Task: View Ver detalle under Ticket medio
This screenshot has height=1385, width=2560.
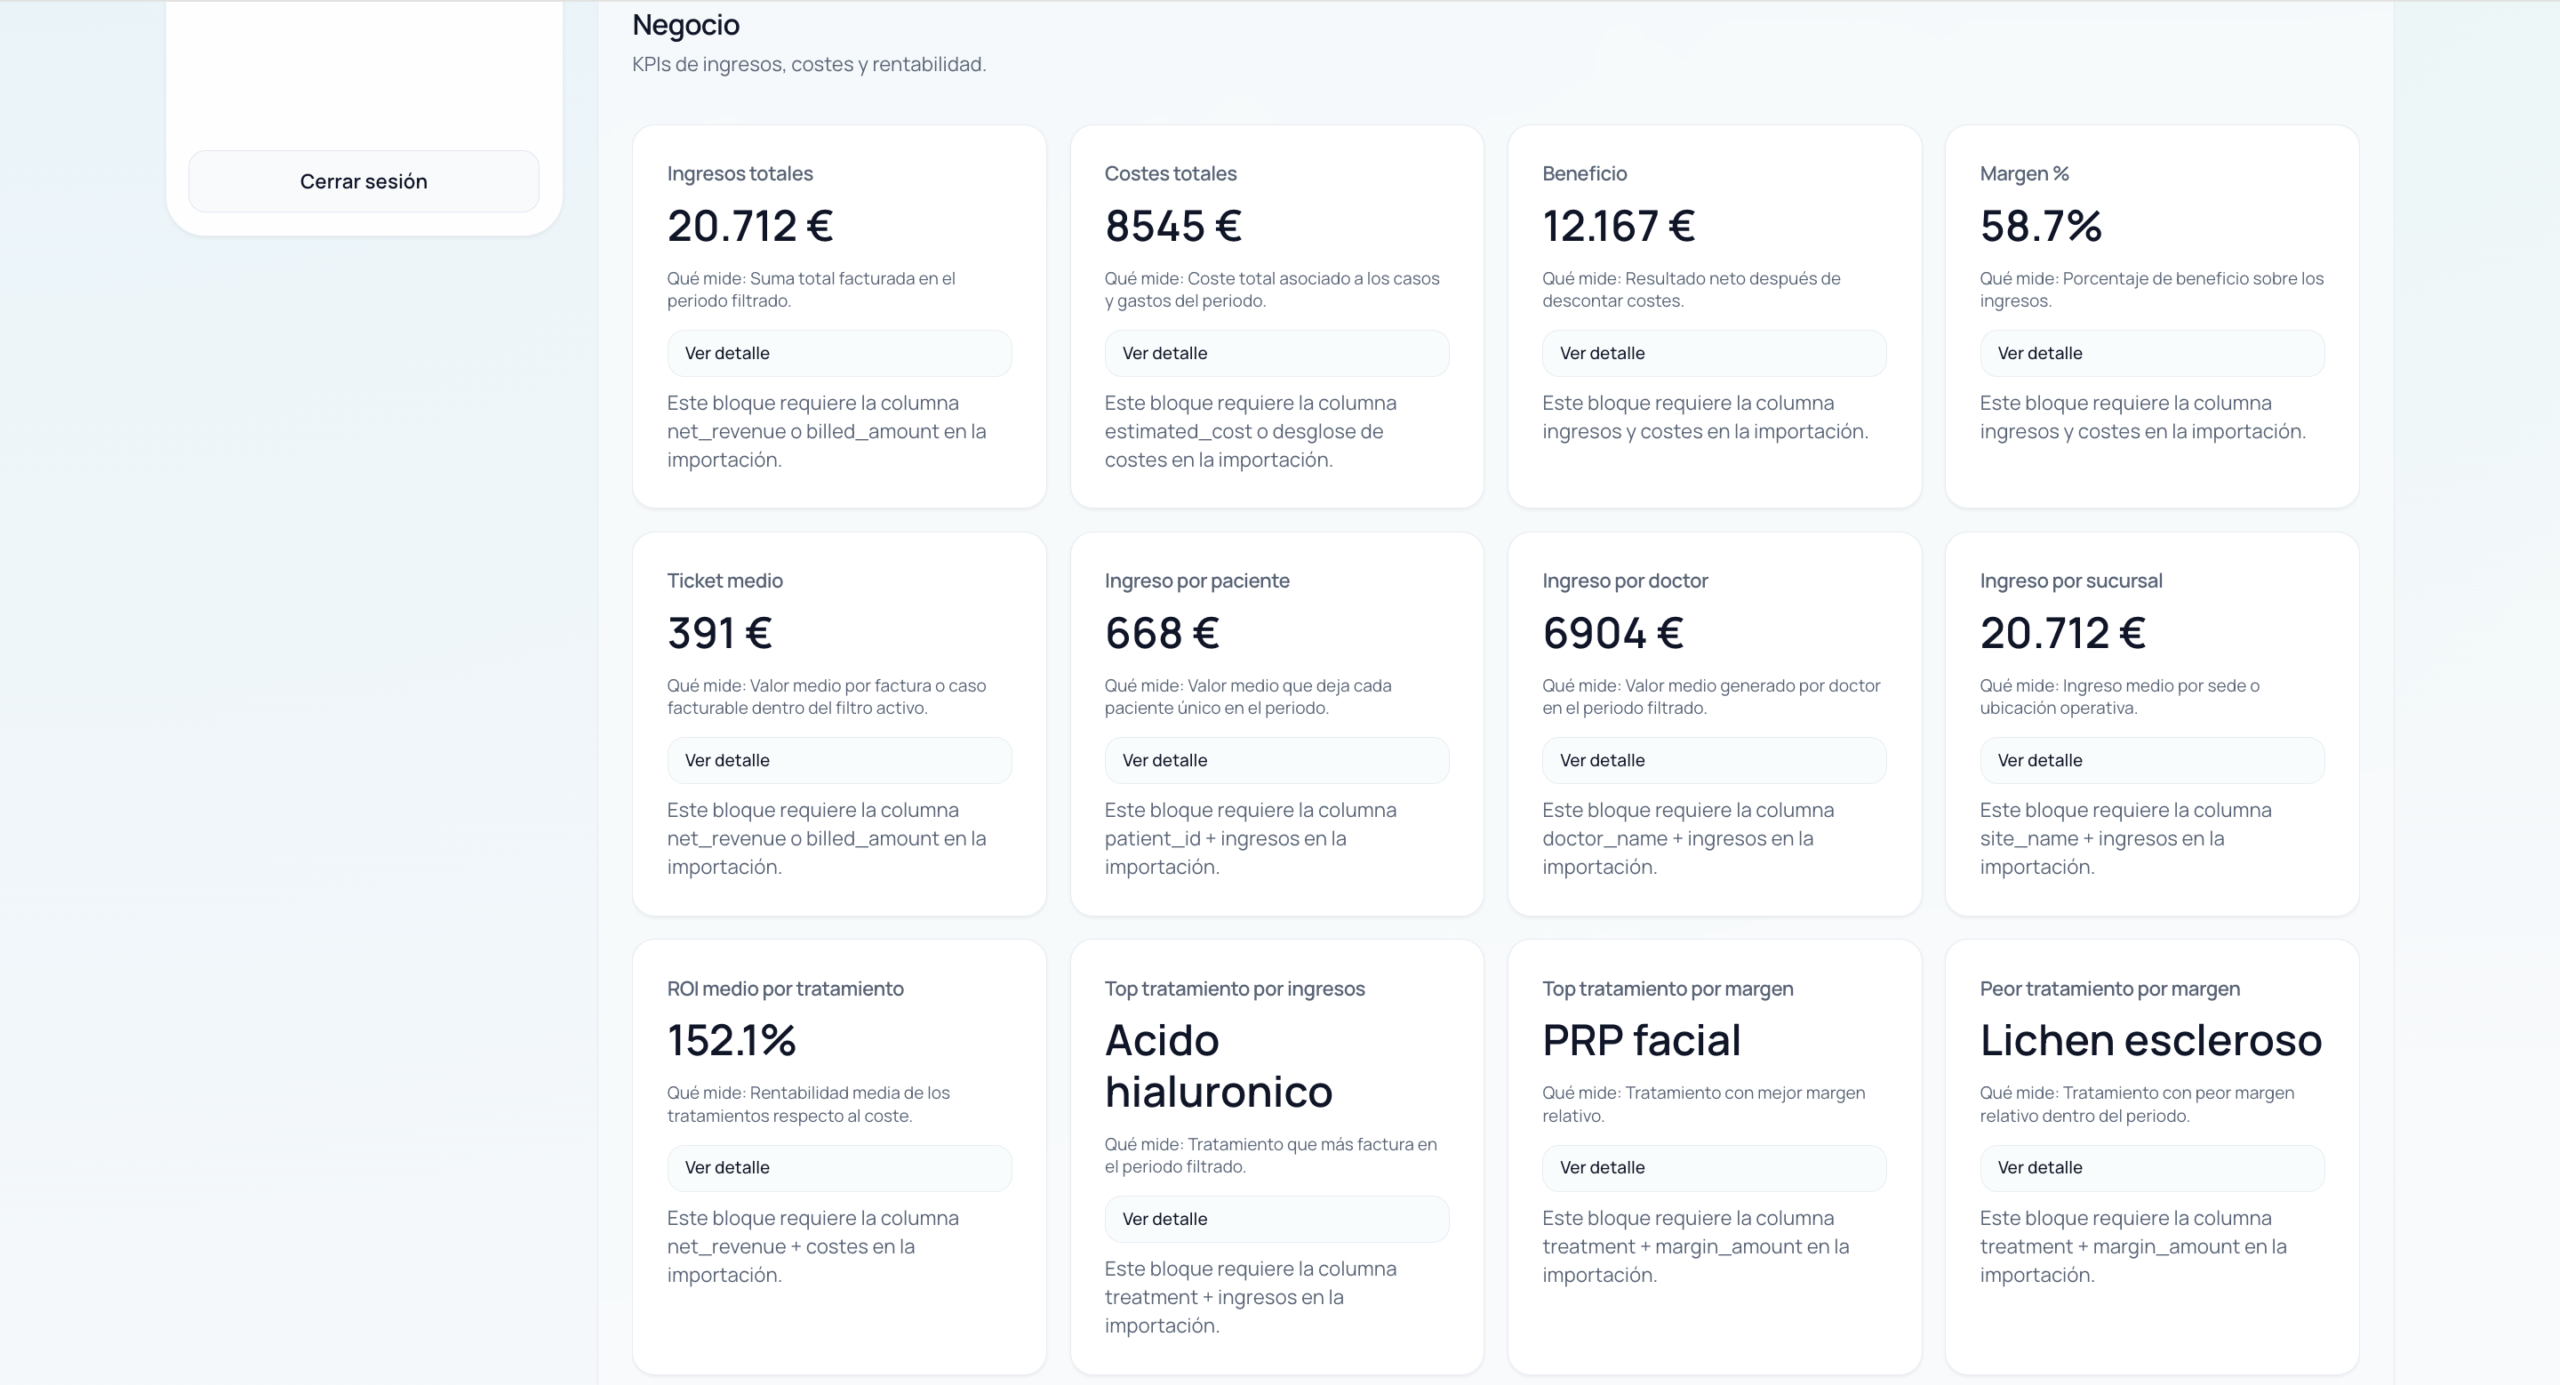Action: tap(839, 760)
